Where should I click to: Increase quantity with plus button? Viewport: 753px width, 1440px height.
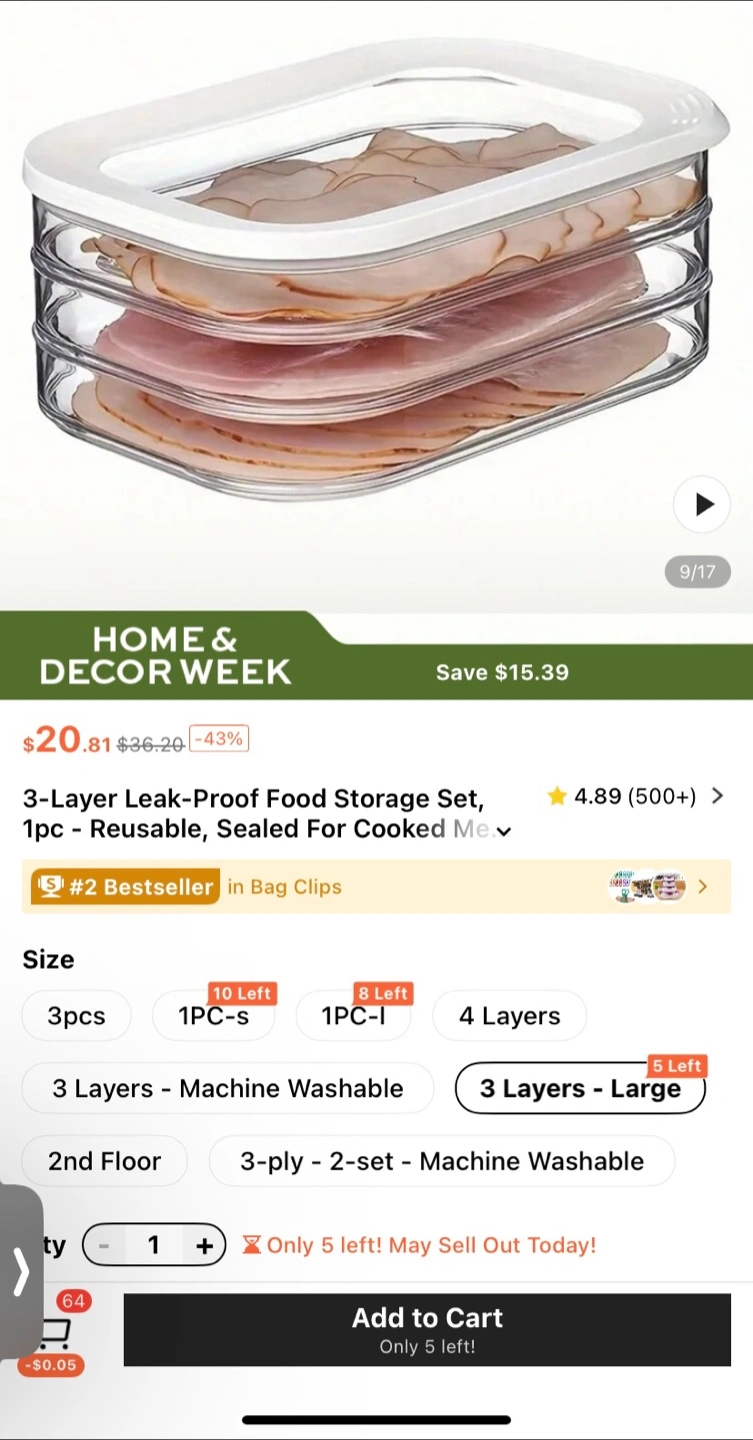point(204,1246)
